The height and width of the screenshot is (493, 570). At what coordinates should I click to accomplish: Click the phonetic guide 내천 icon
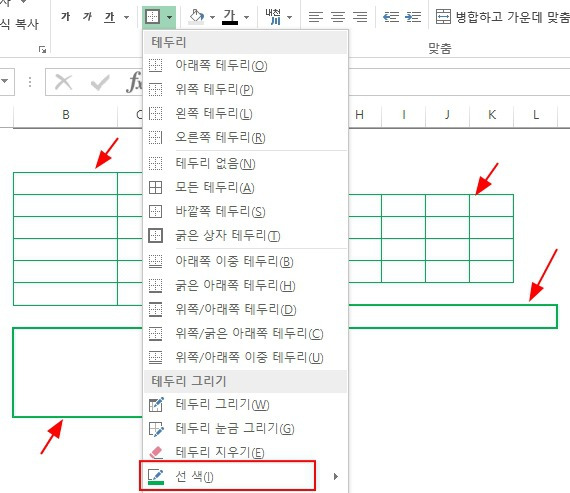(x=273, y=17)
